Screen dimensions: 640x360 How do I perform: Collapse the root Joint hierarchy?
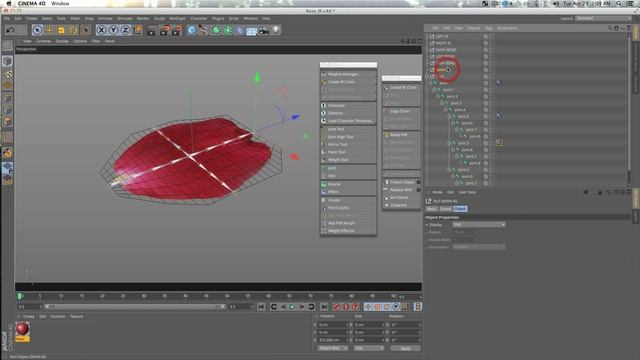click(430, 83)
